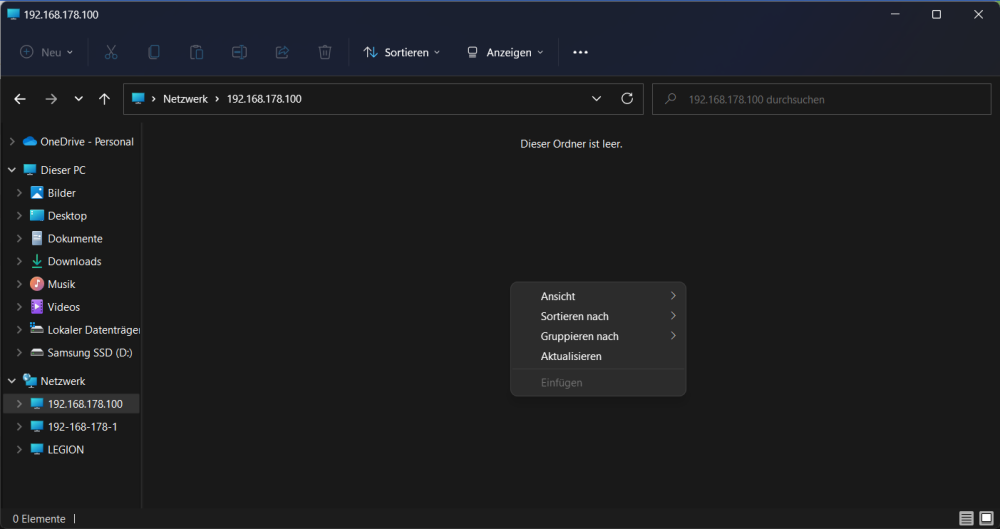Screen dimensions: 1000x529
Task: Open the Sortieren dropdown
Action: 402,52
